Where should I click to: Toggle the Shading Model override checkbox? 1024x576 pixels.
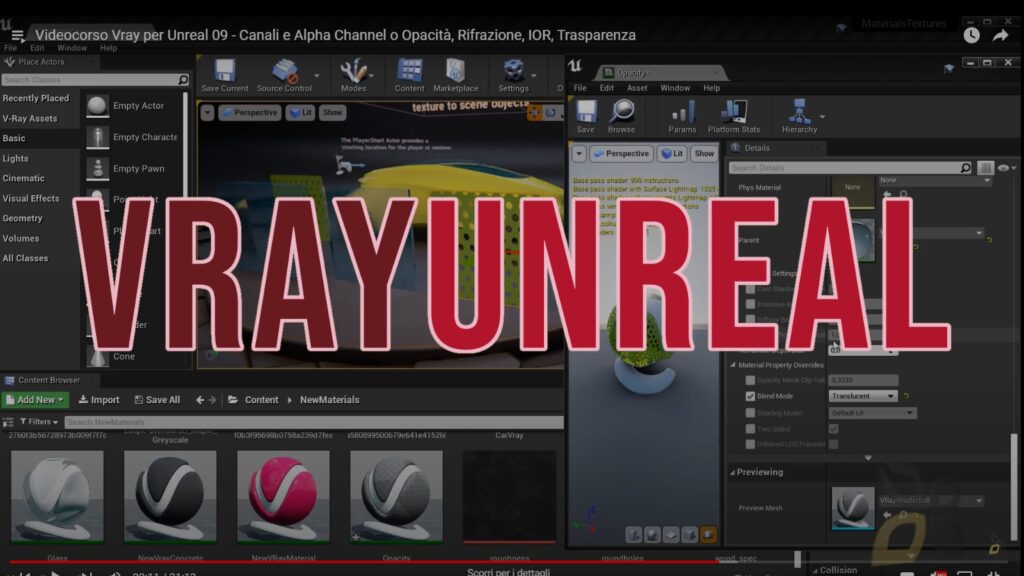point(750,413)
